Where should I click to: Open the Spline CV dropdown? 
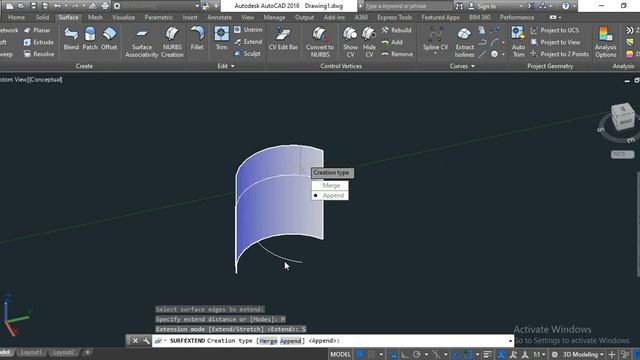[x=436, y=53]
